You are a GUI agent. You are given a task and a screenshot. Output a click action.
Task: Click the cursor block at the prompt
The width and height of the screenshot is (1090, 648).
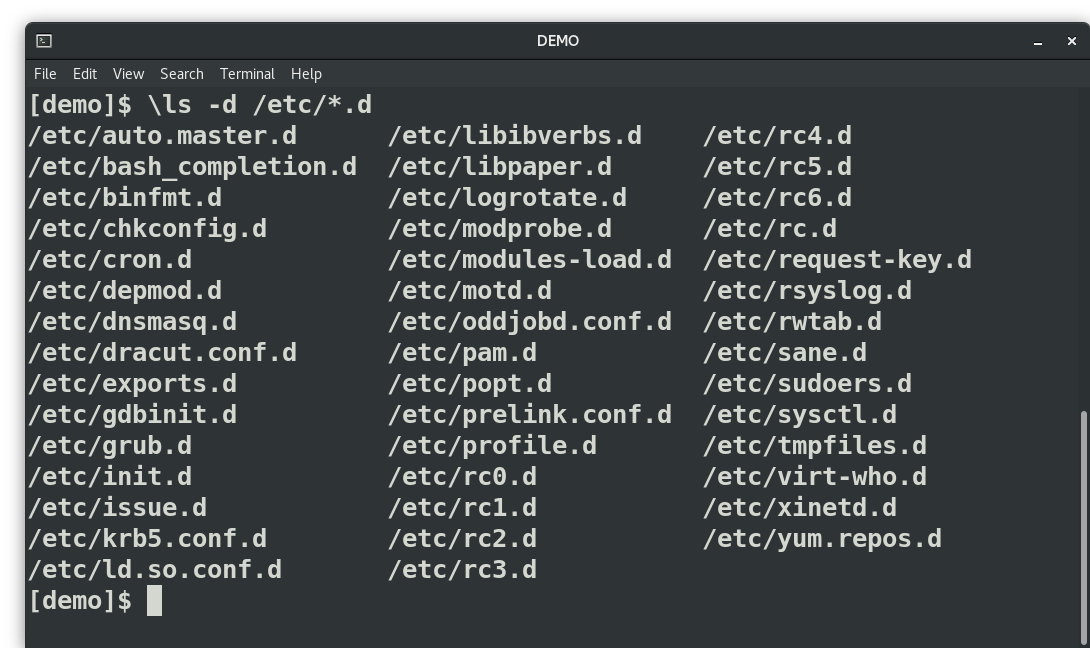pos(154,601)
